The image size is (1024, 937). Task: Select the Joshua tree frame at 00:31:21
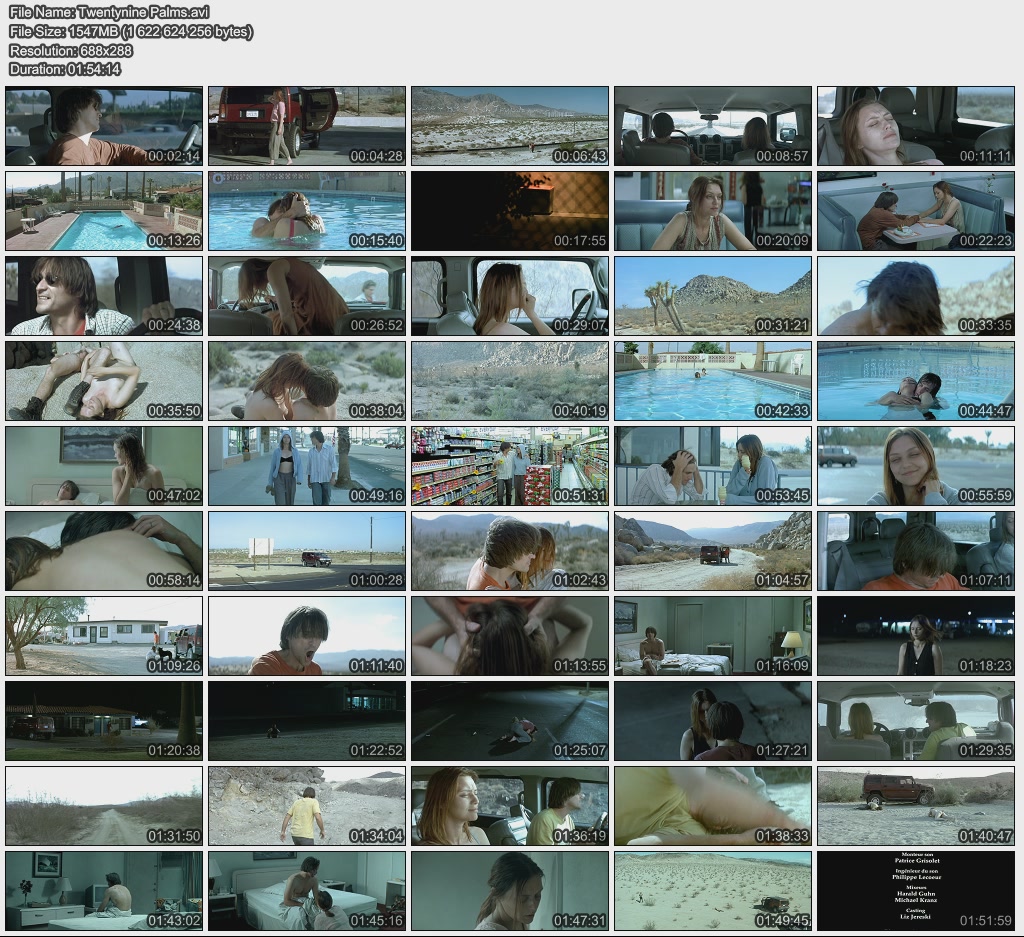coord(713,296)
